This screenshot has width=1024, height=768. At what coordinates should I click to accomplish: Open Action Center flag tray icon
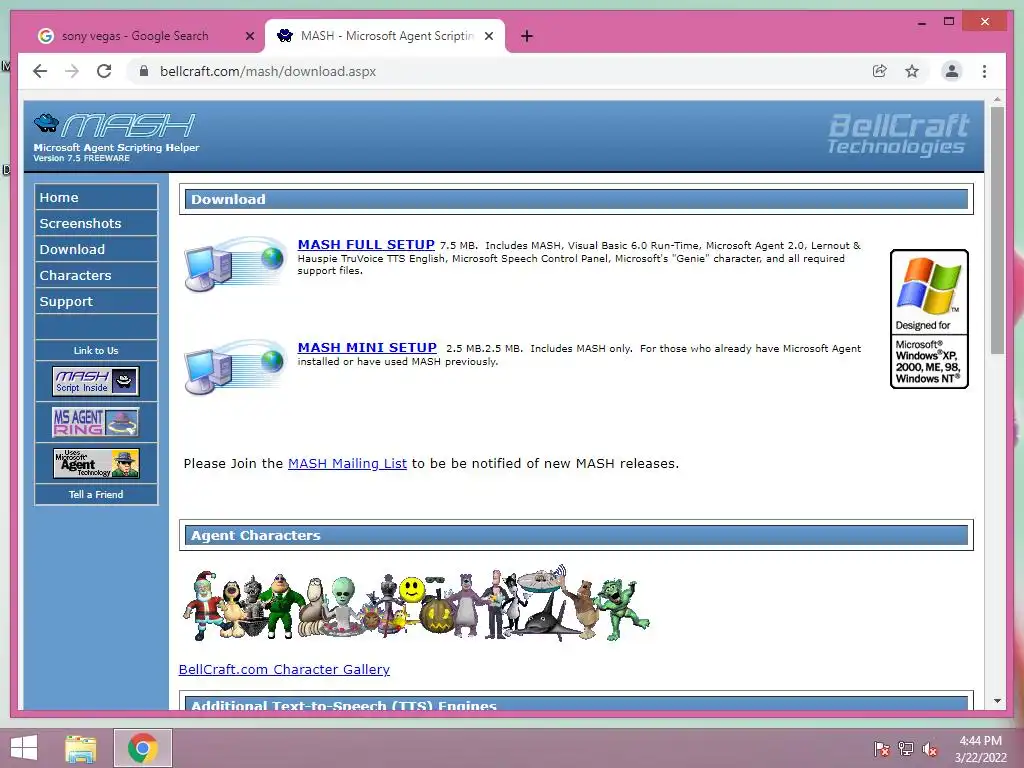(882, 749)
